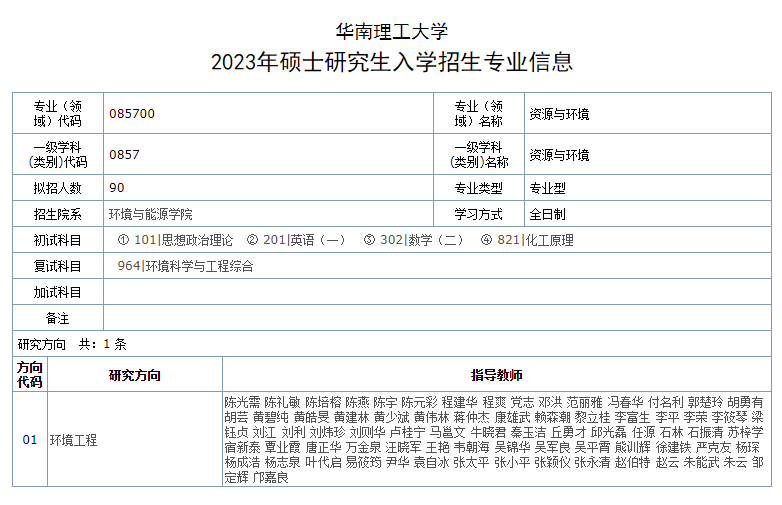The height and width of the screenshot is (505, 782).
Task: Select the code value 085700
Action: click(132, 114)
